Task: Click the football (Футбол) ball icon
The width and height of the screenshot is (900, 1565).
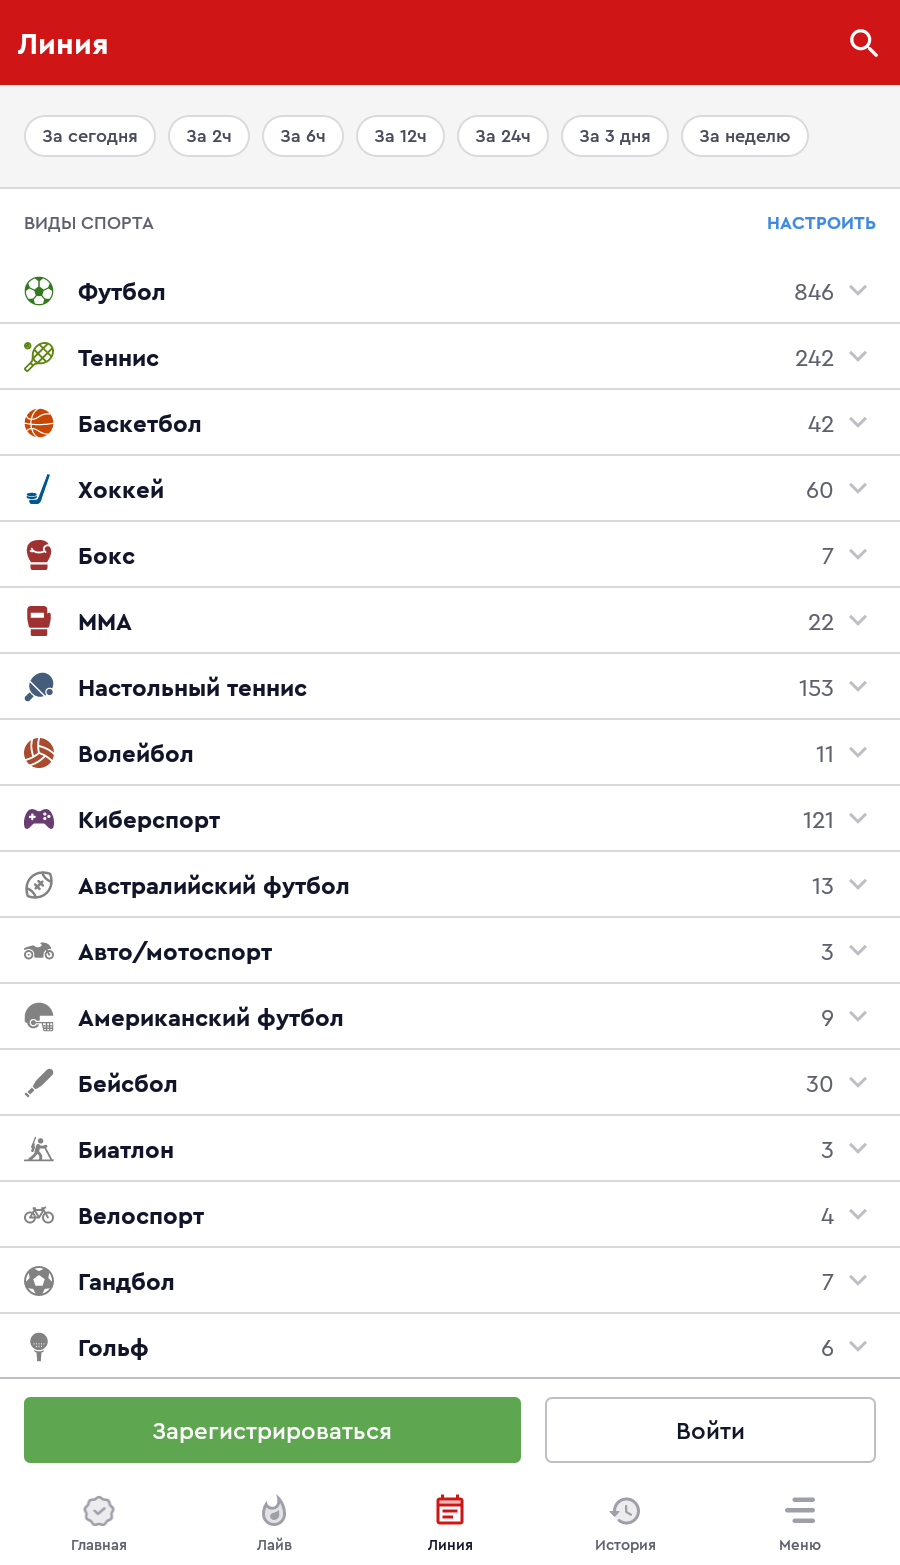Action: tap(39, 292)
